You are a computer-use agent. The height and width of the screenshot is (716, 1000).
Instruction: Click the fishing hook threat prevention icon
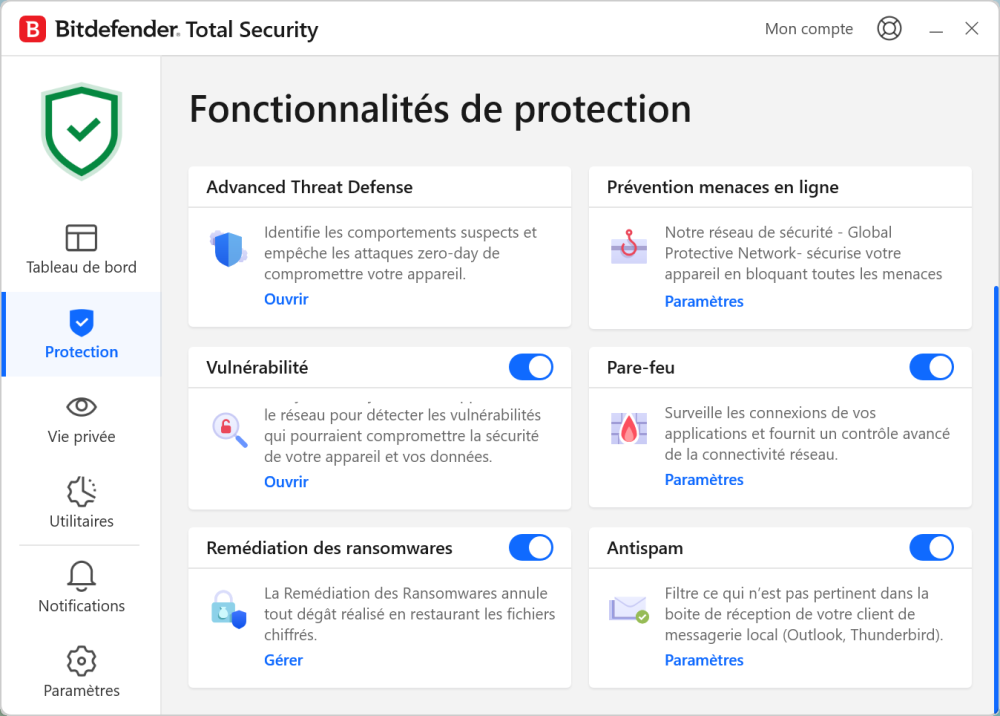point(629,247)
